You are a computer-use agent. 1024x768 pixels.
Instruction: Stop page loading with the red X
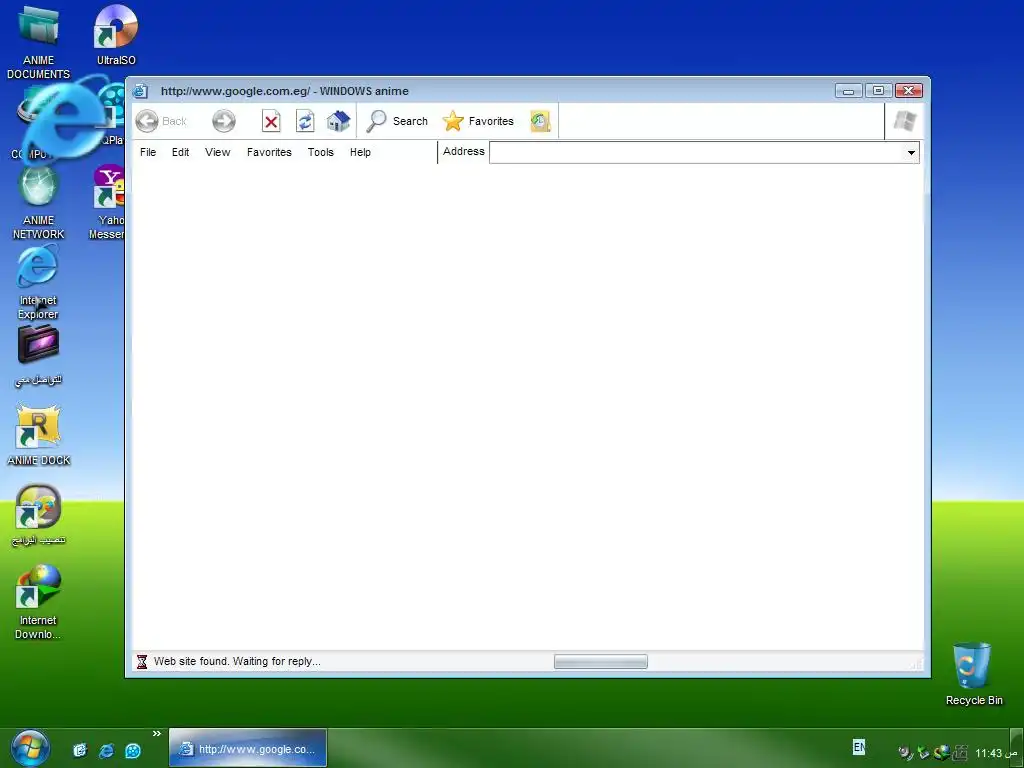click(x=271, y=121)
